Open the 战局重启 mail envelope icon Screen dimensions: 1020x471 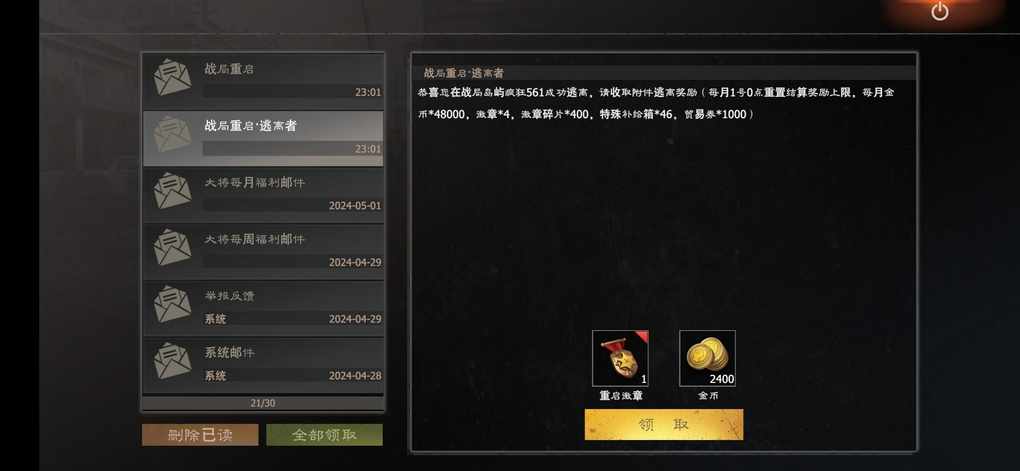click(172, 77)
